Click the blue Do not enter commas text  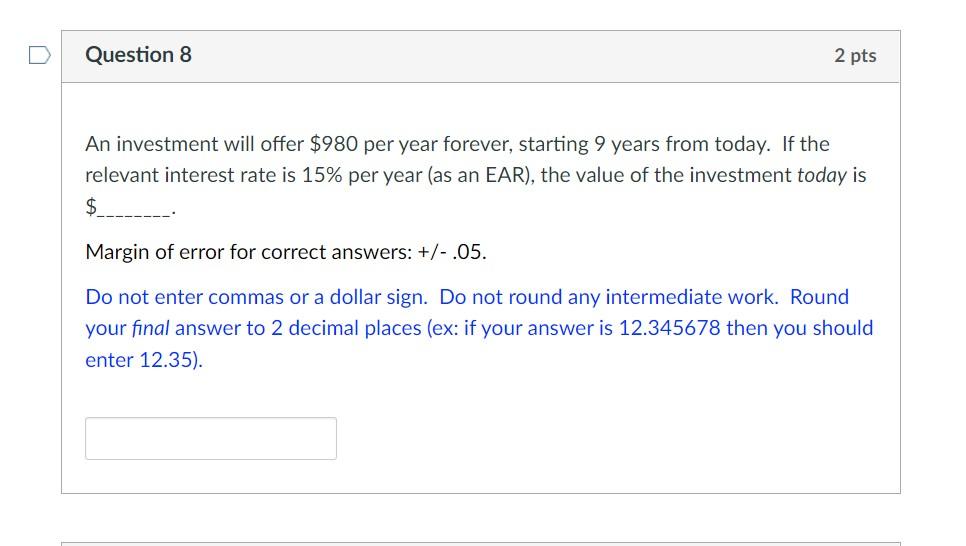[x=256, y=297]
